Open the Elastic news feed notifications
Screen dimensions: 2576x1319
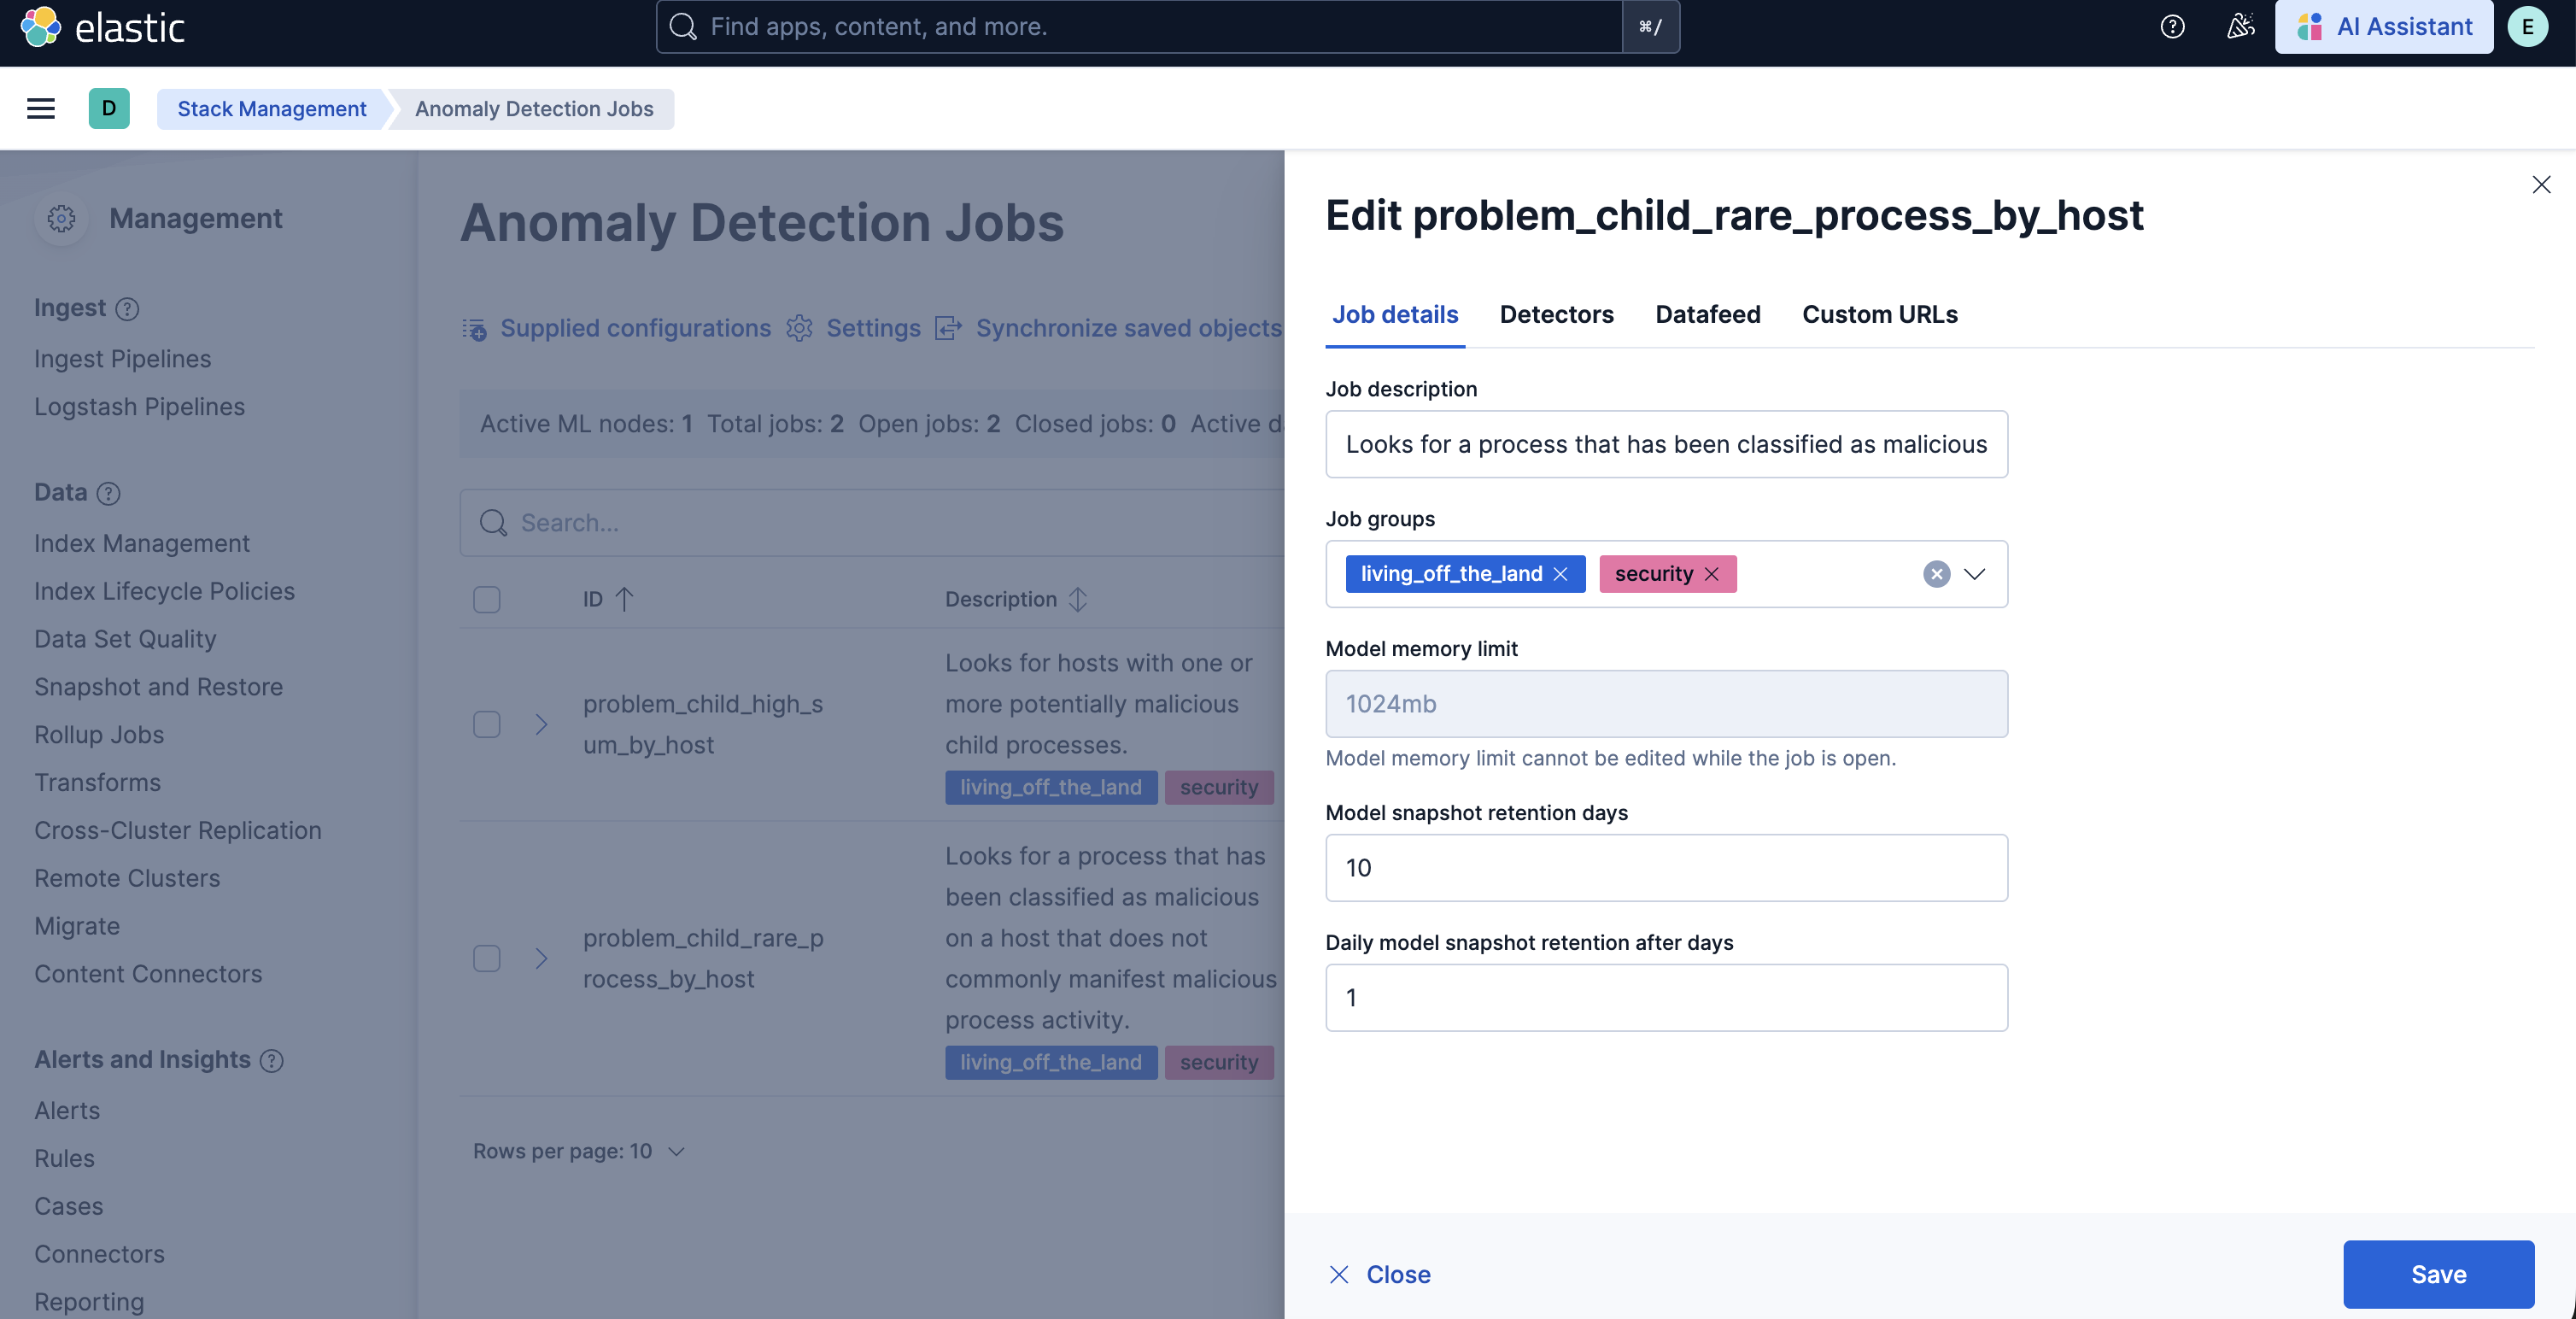click(x=2240, y=27)
